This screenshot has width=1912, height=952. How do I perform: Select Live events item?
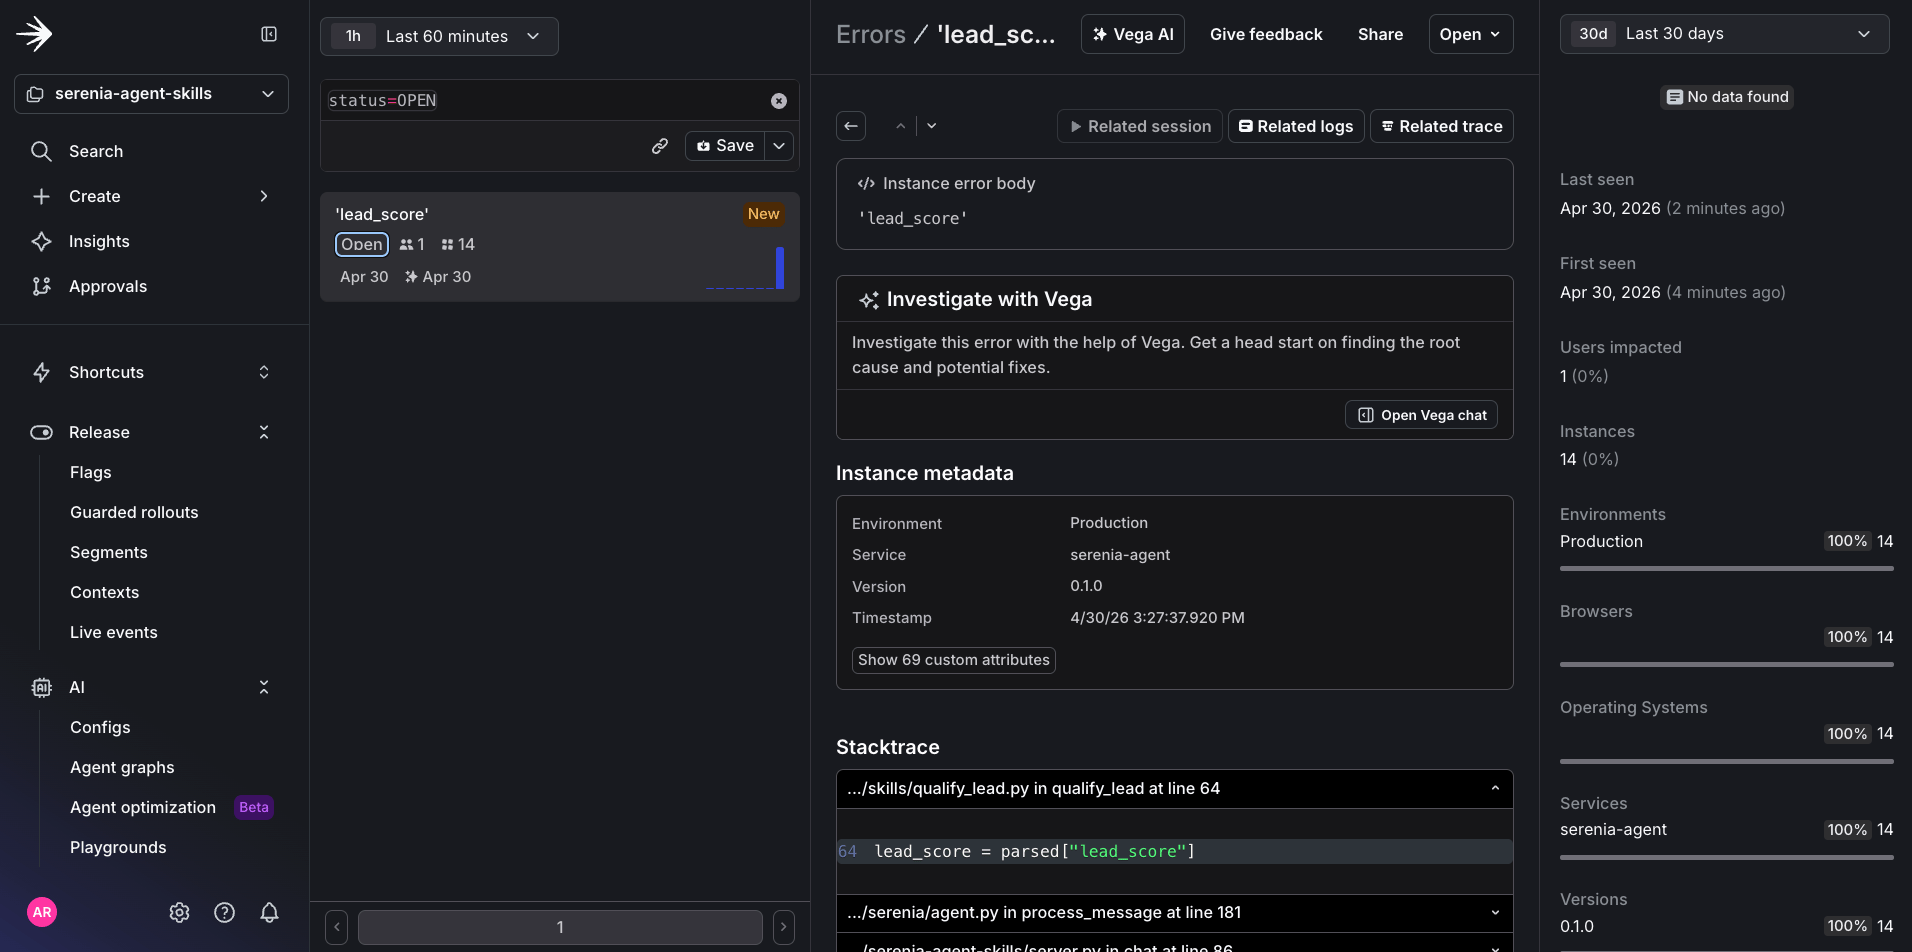pyautogui.click(x=114, y=632)
